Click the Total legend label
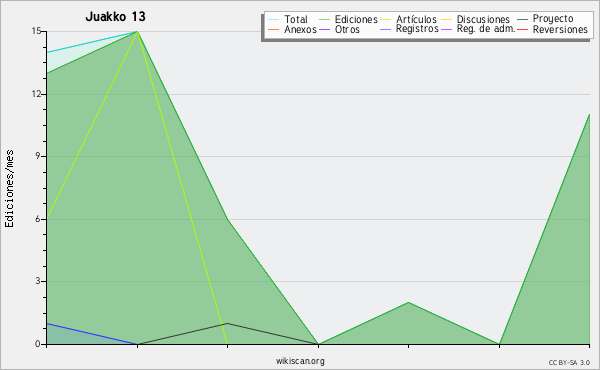The height and width of the screenshot is (370, 600). click(x=296, y=19)
